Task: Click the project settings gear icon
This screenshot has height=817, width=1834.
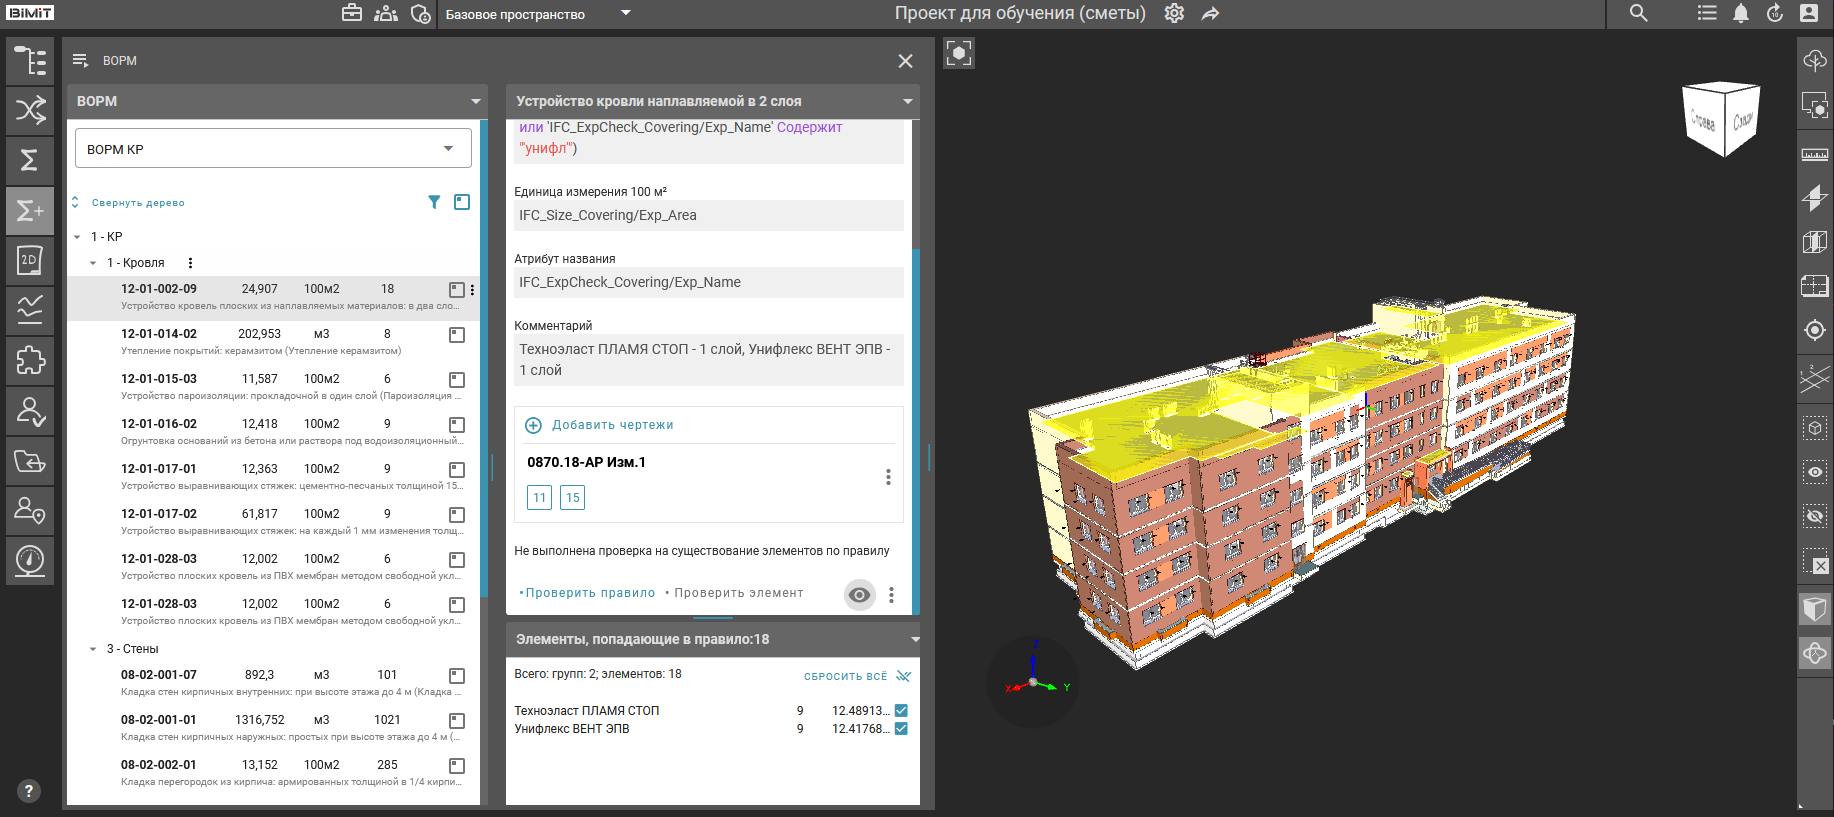Action: (1174, 14)
